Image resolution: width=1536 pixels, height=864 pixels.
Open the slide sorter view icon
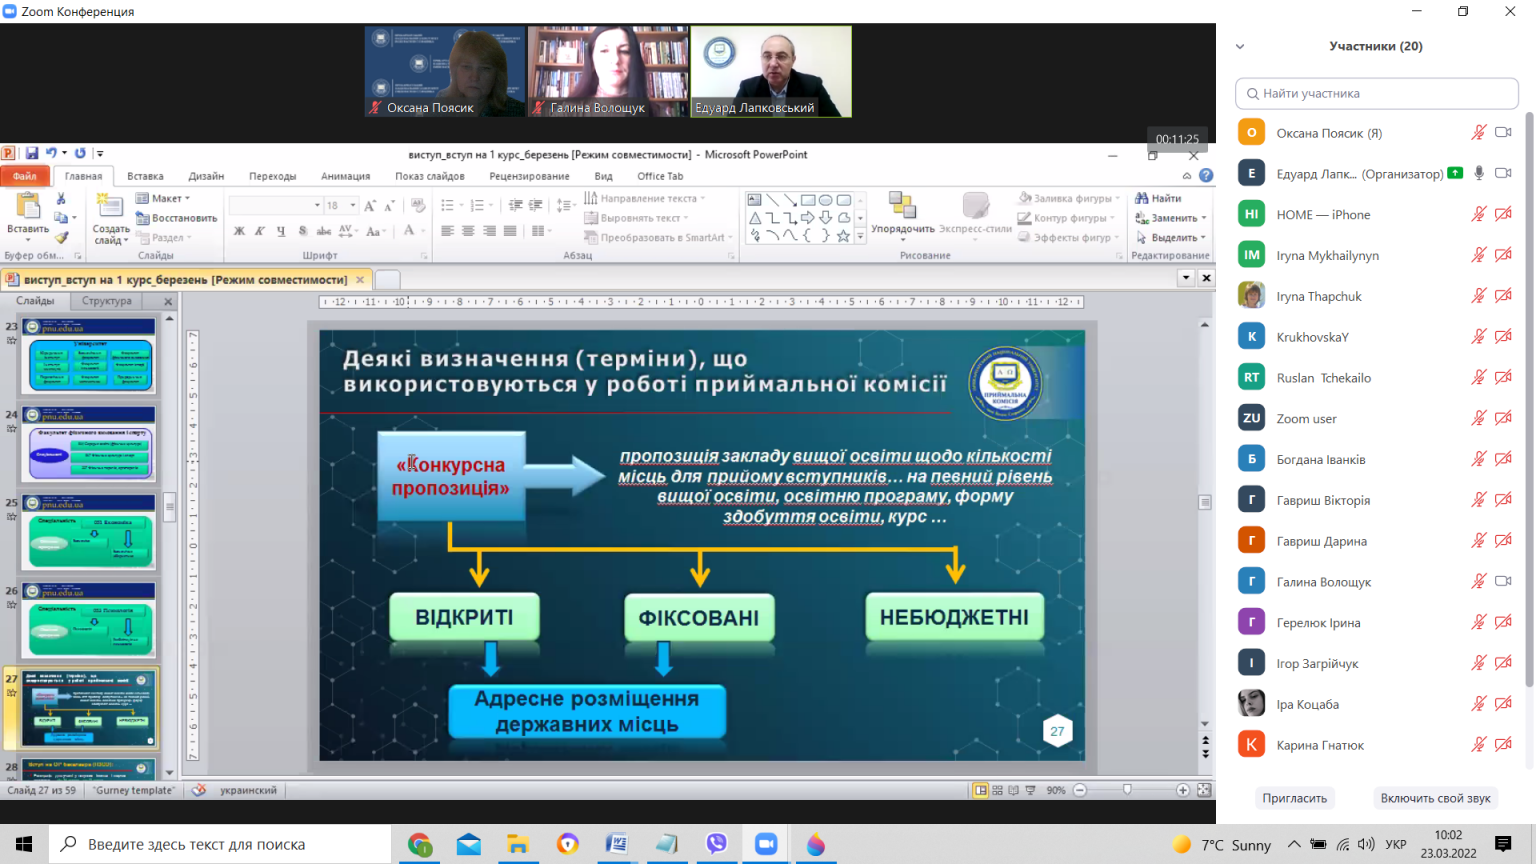point(997,790)
